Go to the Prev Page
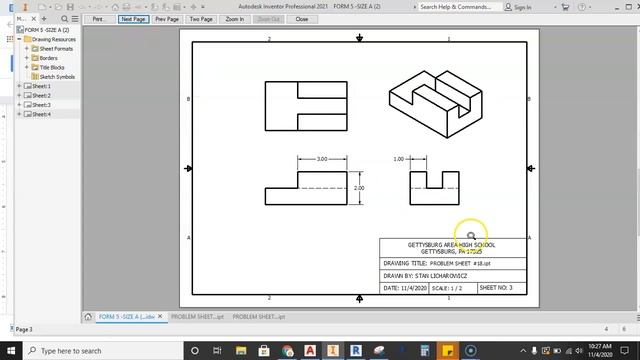This screenshot has height=360, width=640. pos(167,19)
